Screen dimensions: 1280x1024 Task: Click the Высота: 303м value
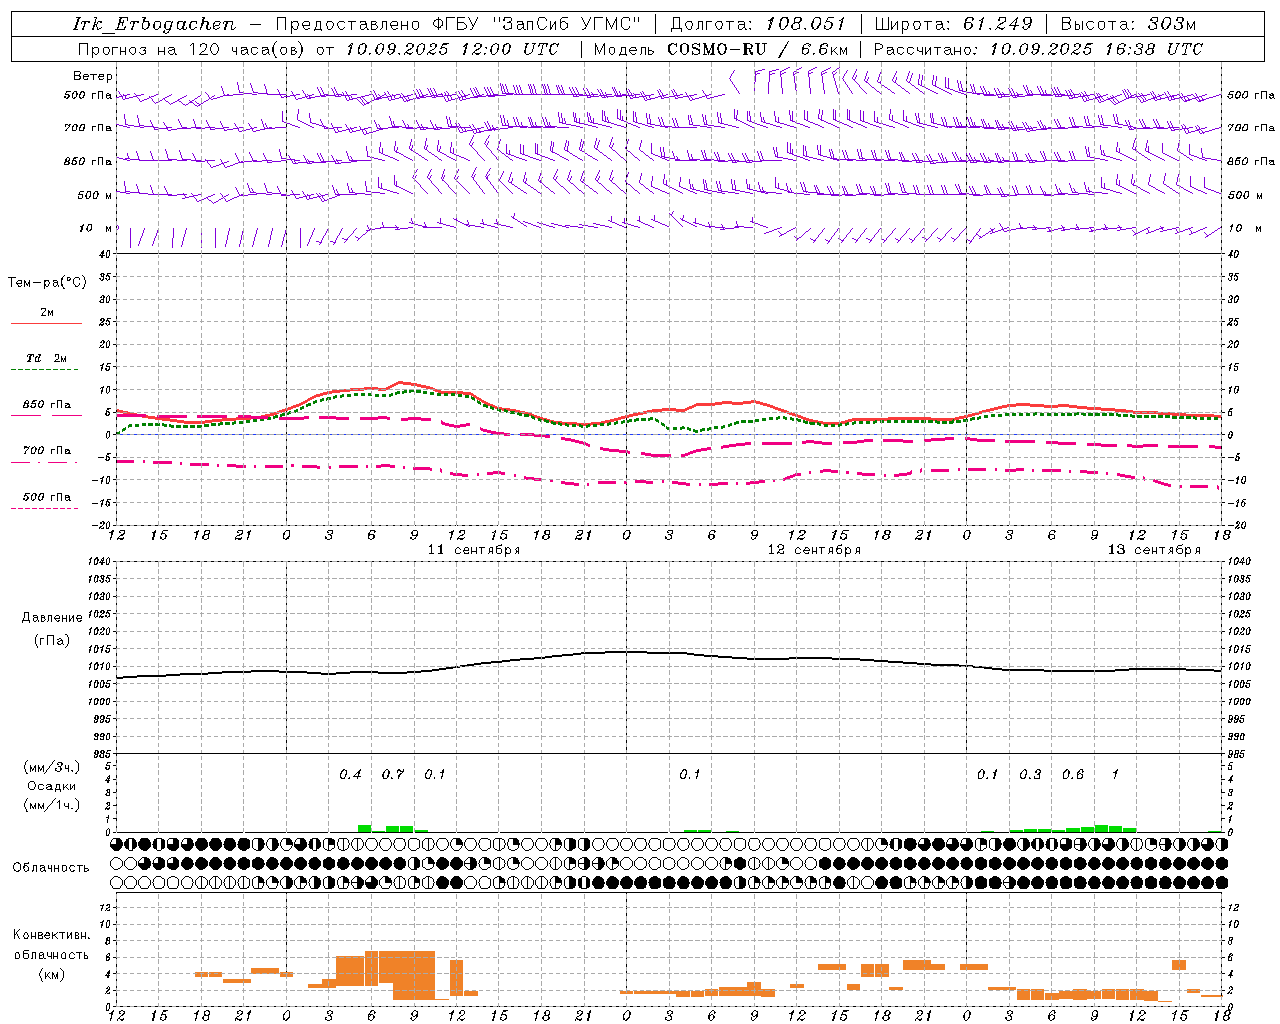[x=1128, y=24]
